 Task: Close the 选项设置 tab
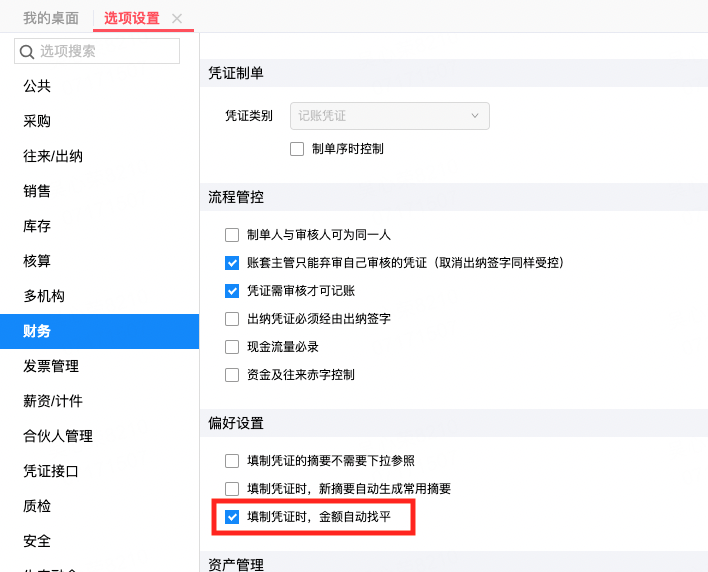[177, 19]
